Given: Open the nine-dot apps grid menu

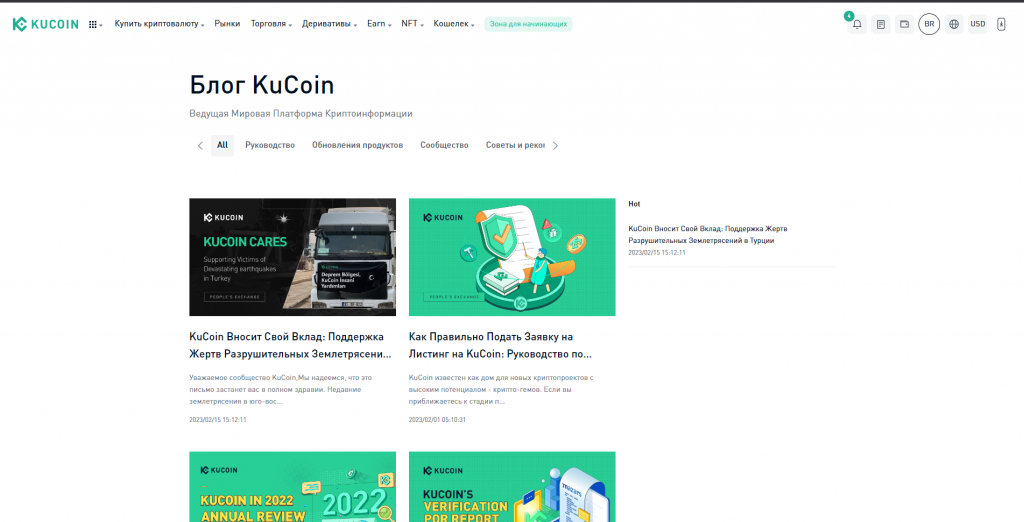Looking at the screenshot, I should point(95,24).
